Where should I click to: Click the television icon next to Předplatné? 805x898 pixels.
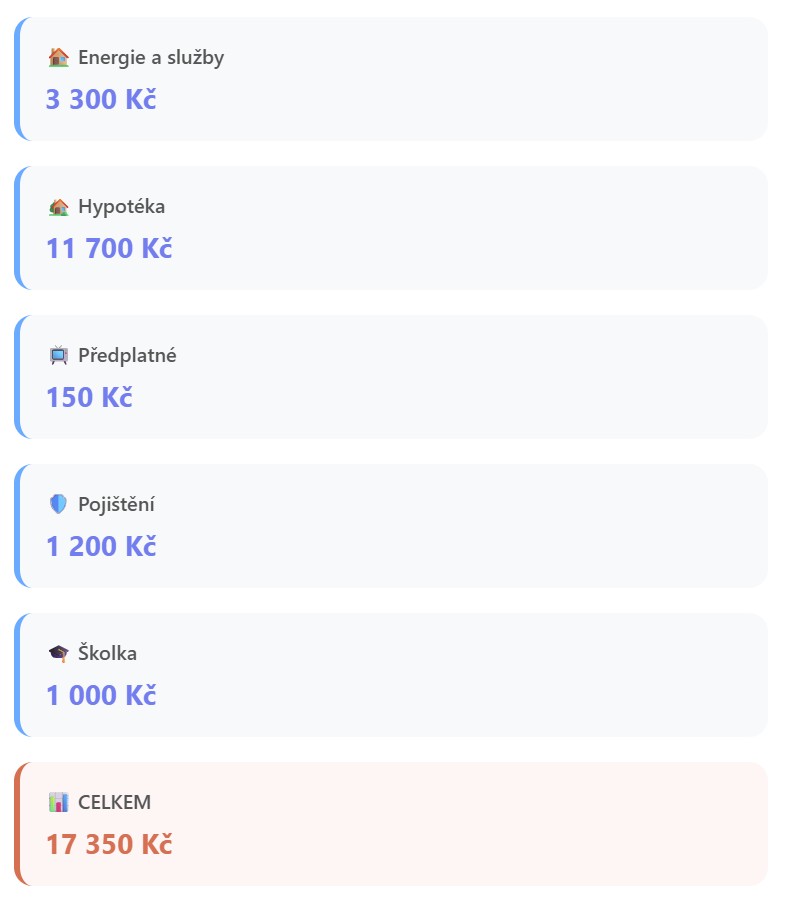58,356
